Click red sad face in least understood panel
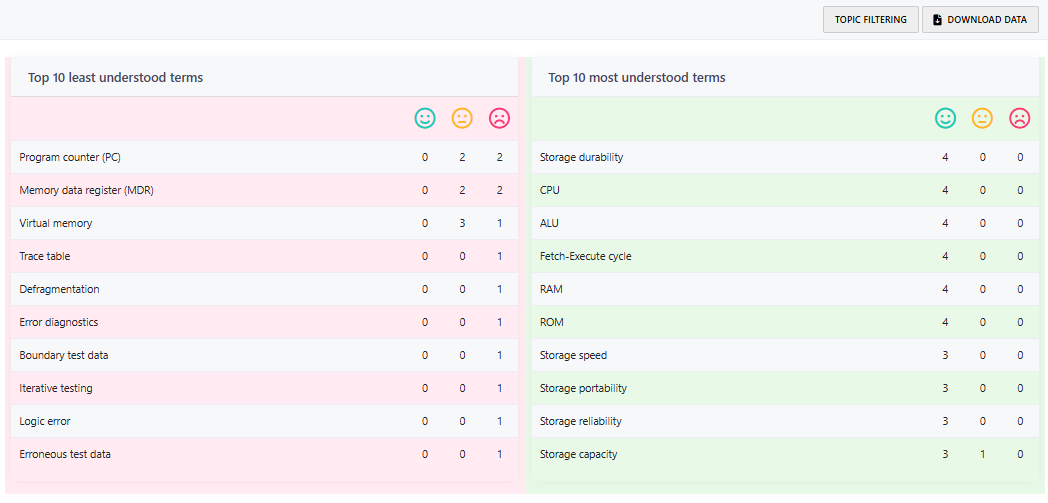 pyautogui.click(x=499, y=118)
